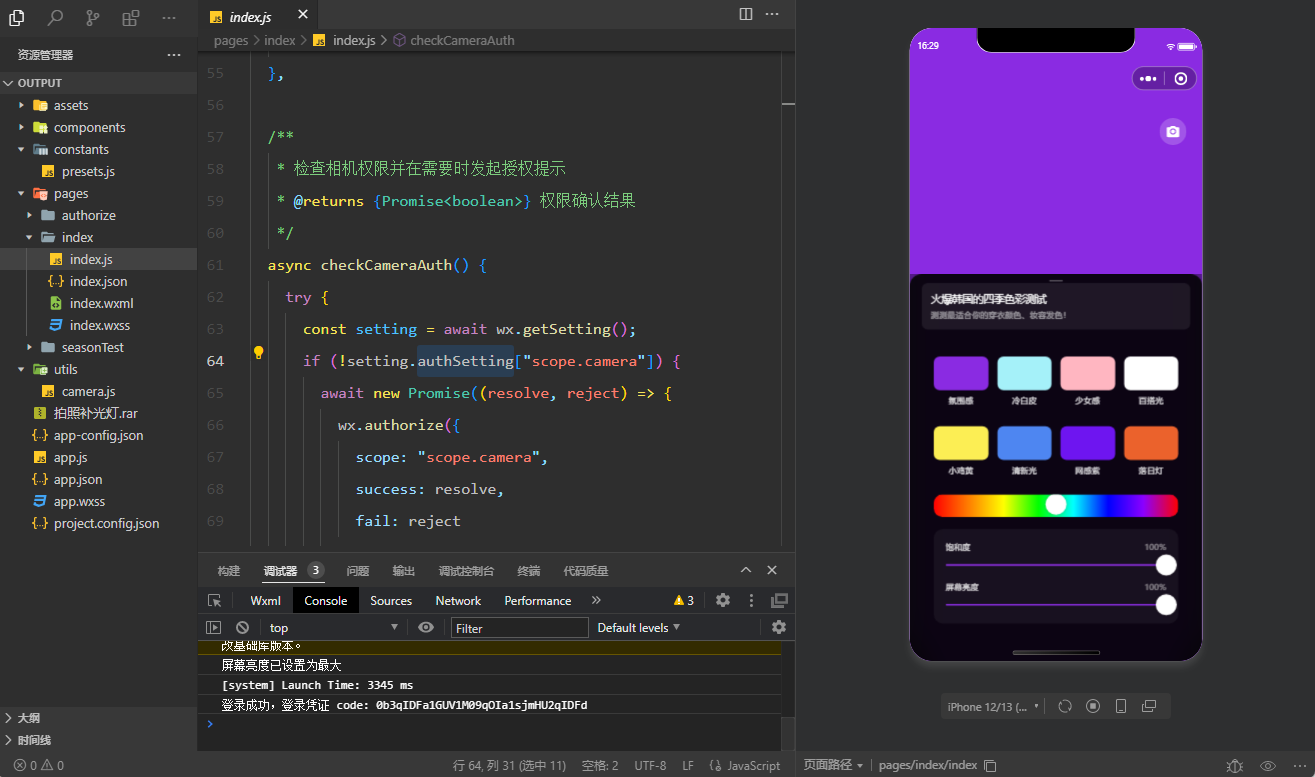The height and width of the screenshot is (777, 1315).
Task: Open the 问题 panel tab
Action: click(x=358, y=571)
